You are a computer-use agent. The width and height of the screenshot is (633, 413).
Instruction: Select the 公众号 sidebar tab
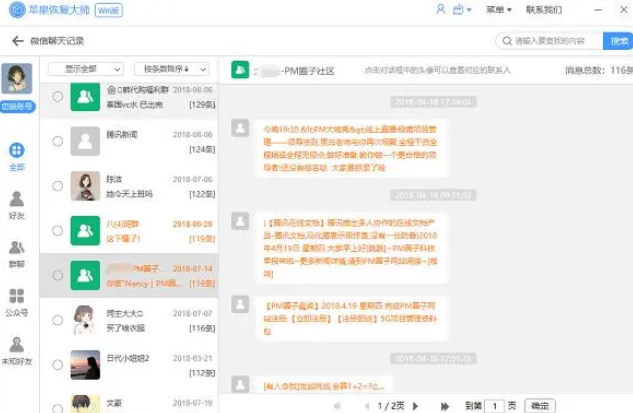17,302
